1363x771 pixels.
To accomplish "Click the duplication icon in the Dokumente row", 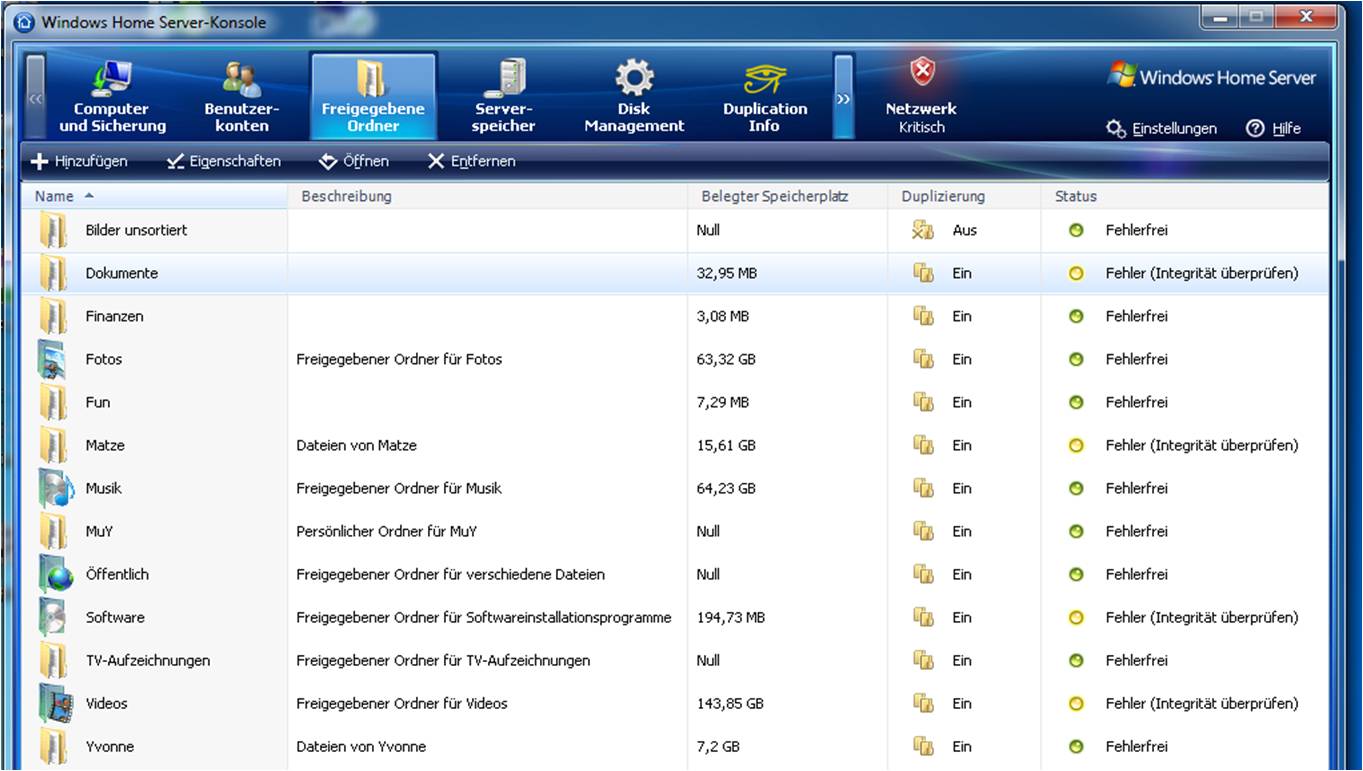I will pos(923,273).
